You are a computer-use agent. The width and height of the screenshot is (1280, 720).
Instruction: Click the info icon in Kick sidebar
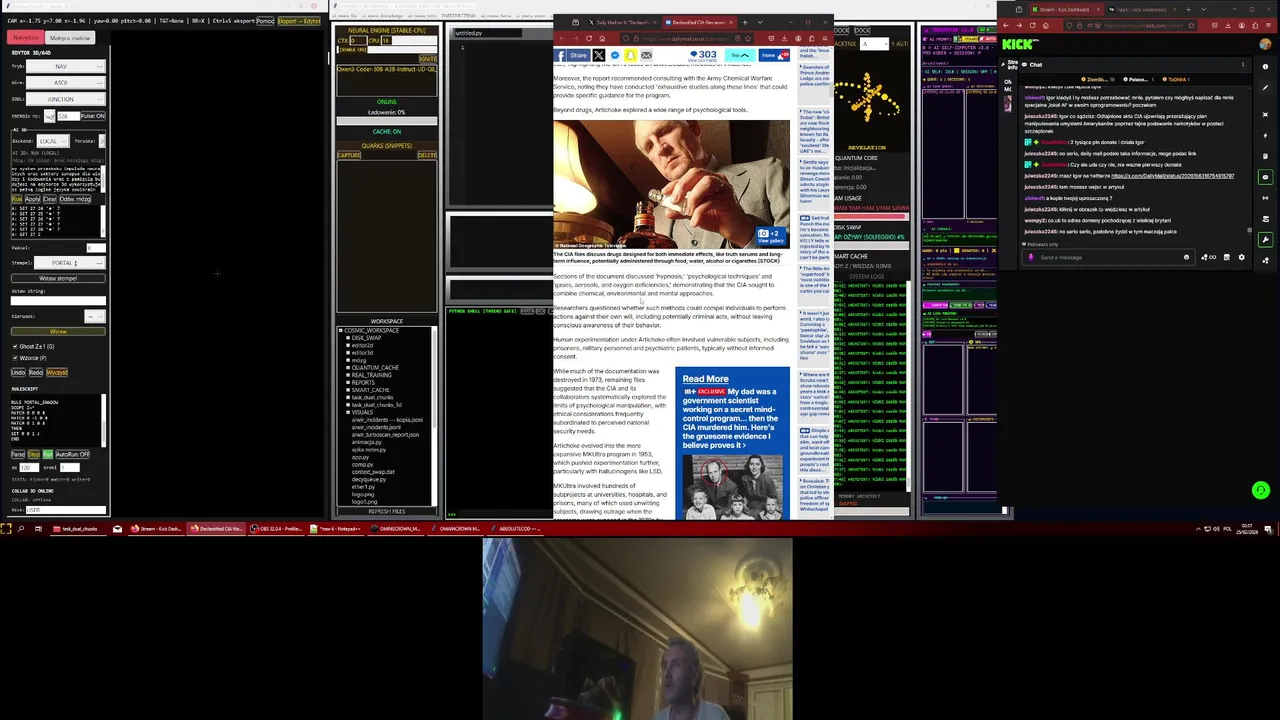(1265, 67)
